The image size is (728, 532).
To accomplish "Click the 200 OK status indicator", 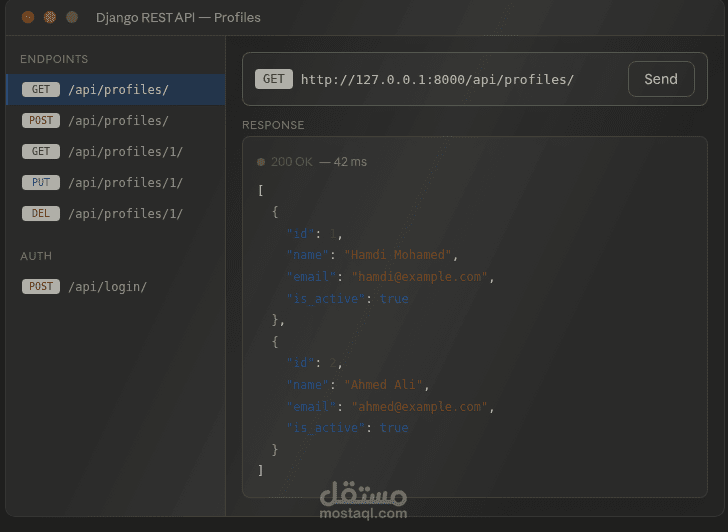I will click(x=285, y=162).
